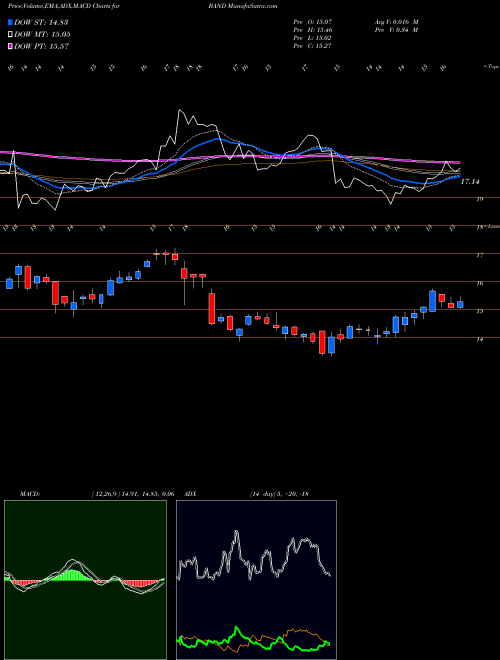Click the large red candle after the gap down
Screen dimensions: 500x660
click(x=212, y=309)
